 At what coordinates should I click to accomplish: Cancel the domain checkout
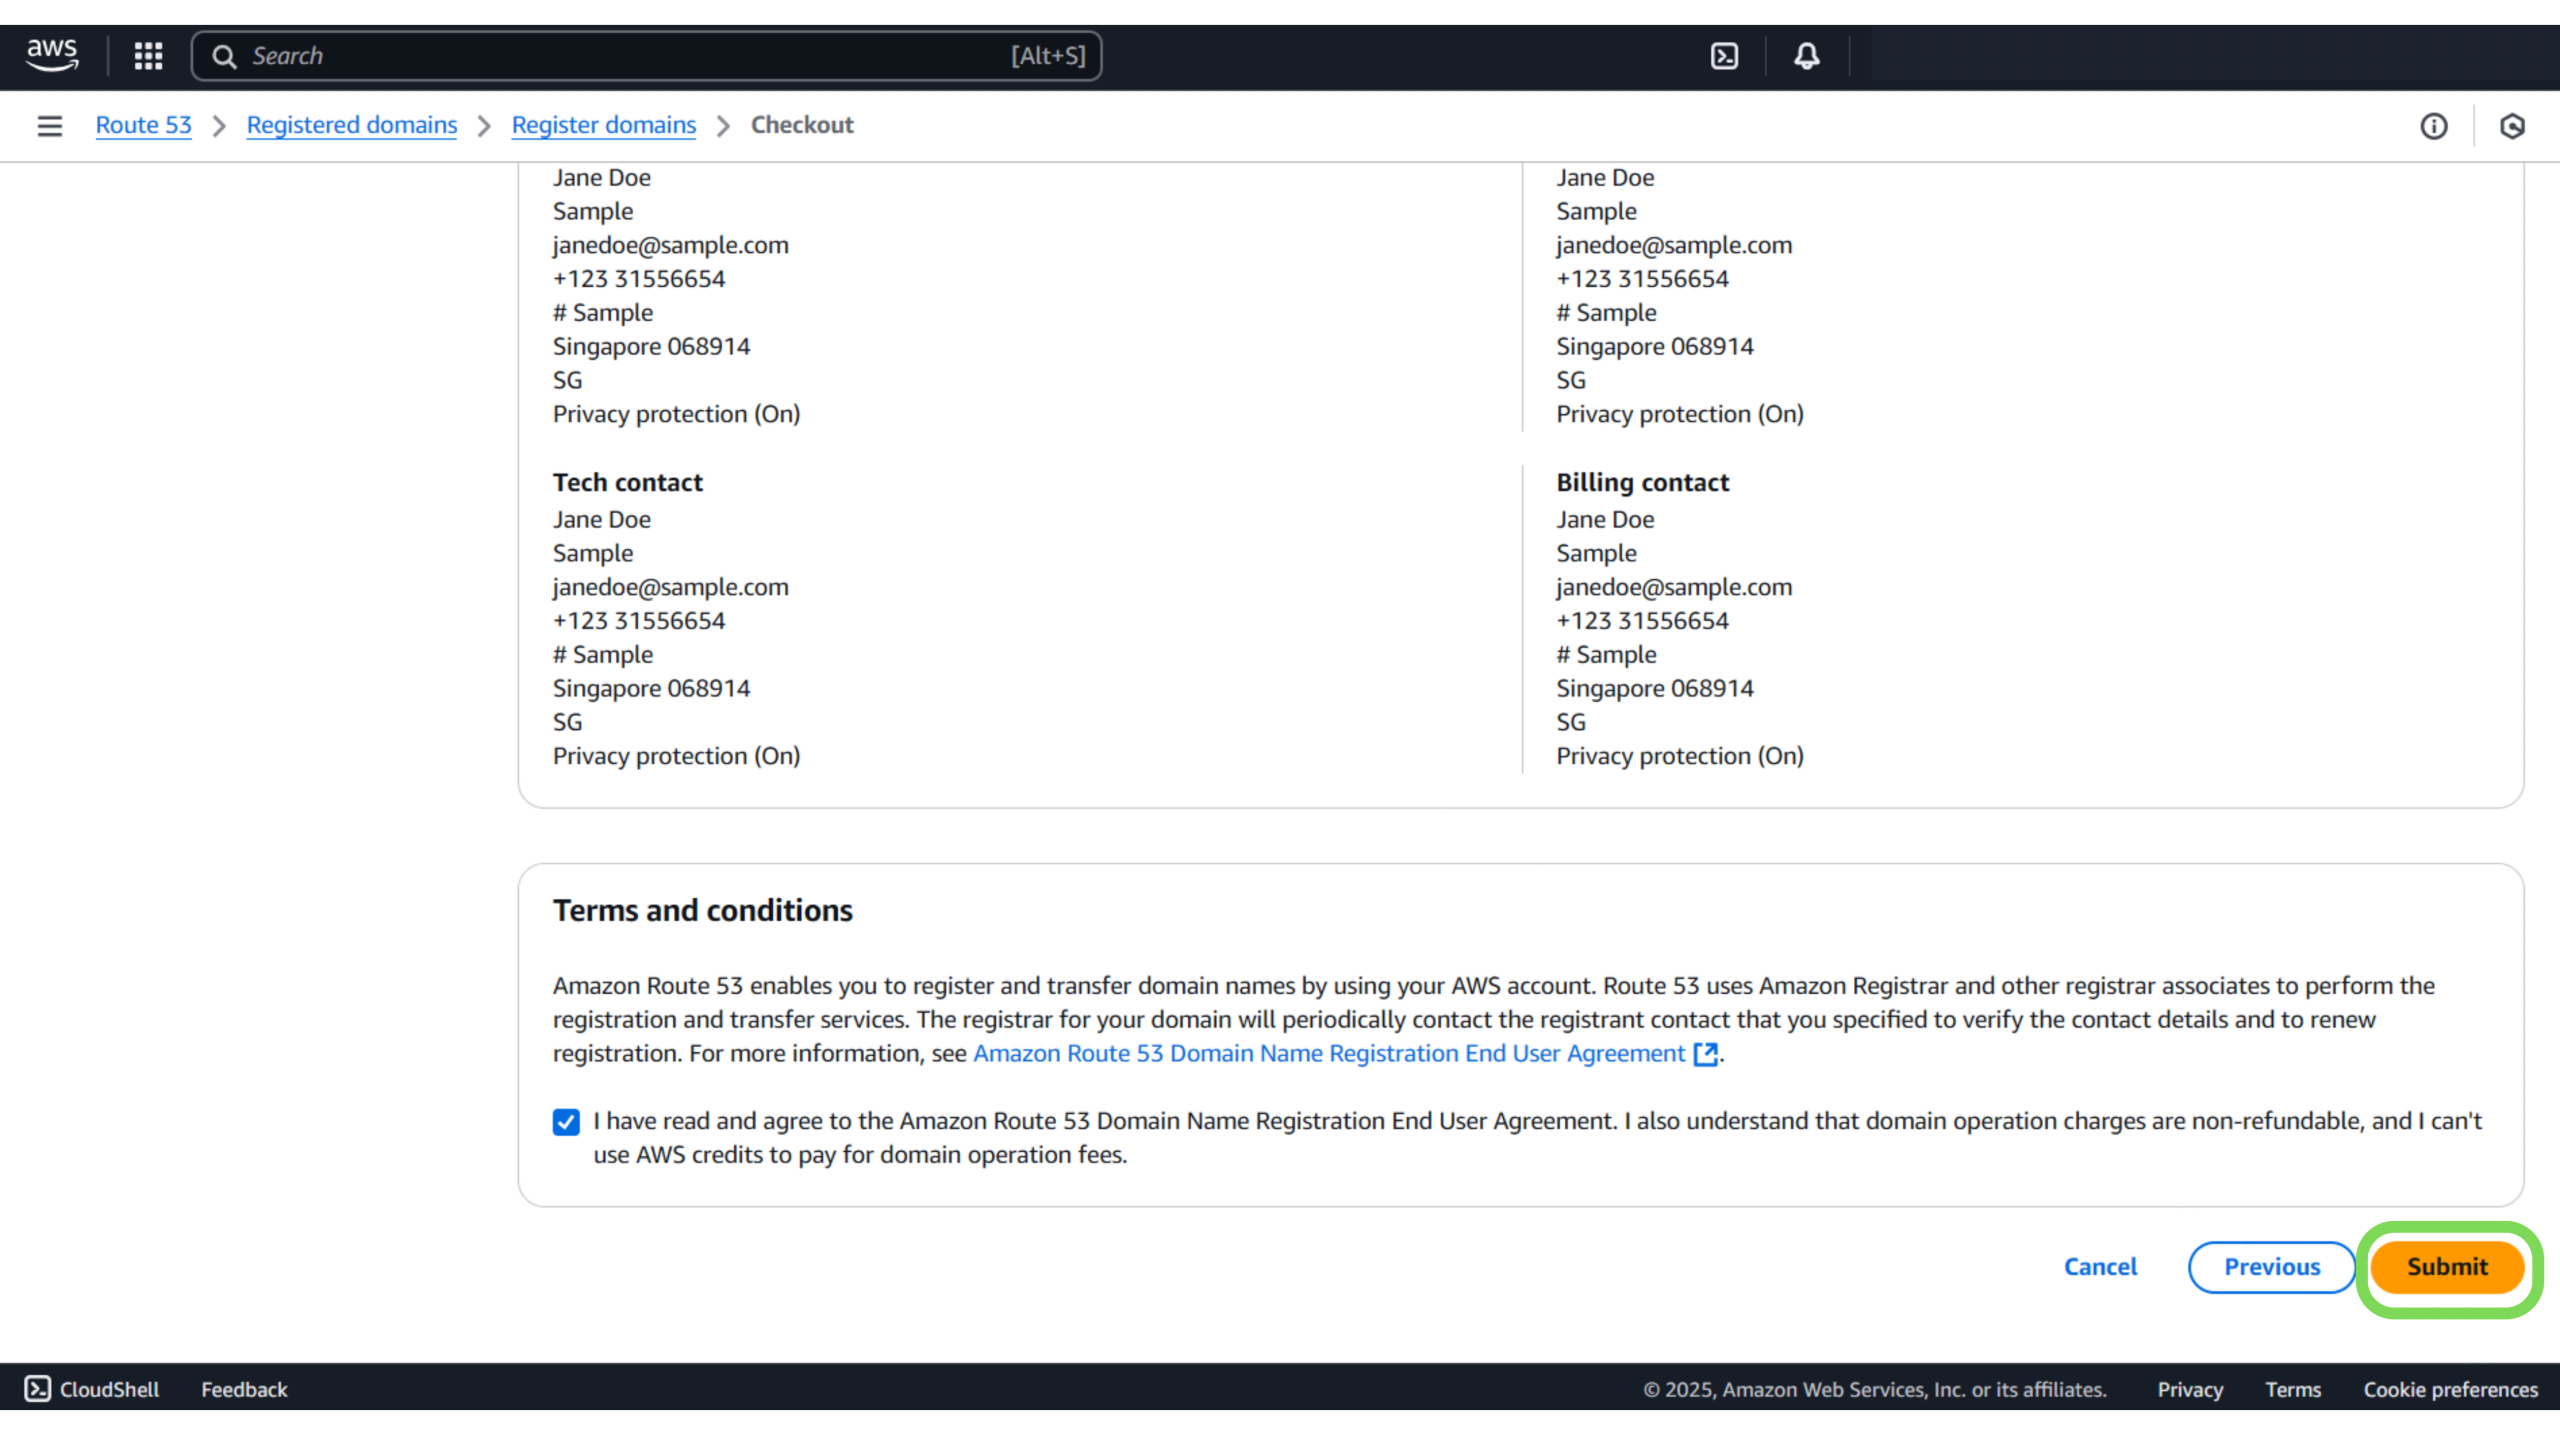pos(2100,1267)
